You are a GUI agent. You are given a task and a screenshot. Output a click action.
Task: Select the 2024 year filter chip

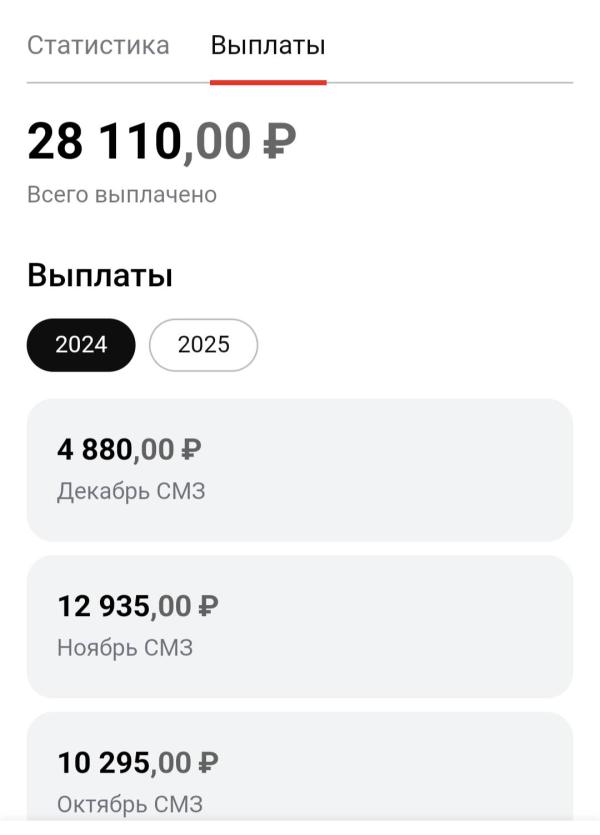[x=81, y=345]
